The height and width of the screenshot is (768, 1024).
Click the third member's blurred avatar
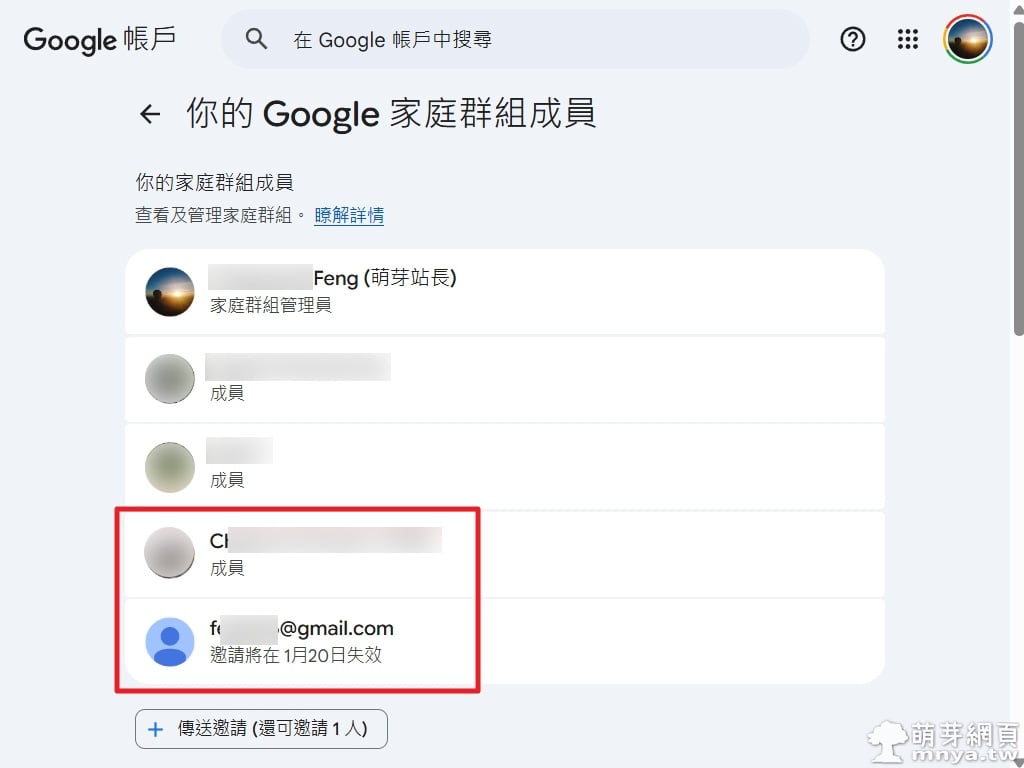(169, 466)
